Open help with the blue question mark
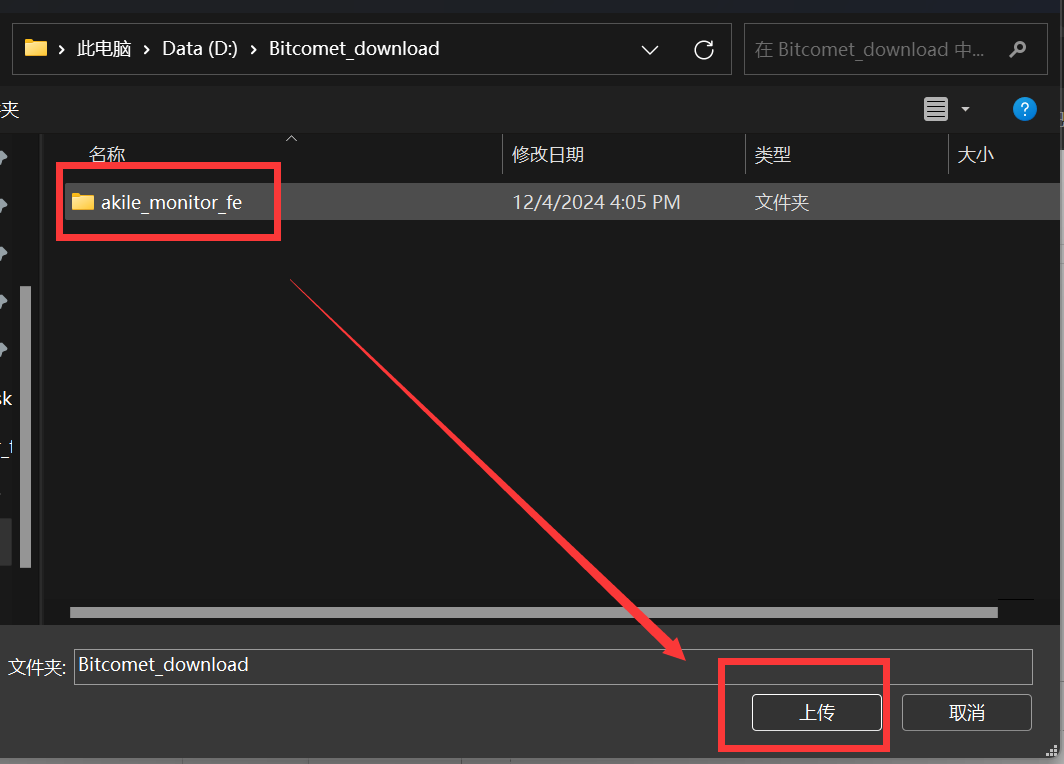 point(1024,109)
